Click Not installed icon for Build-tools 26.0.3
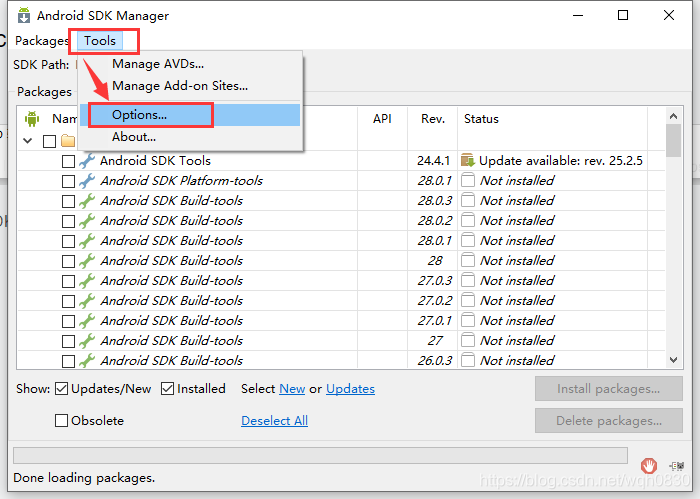Screen dimensions: 700x499 click(467, 360)
